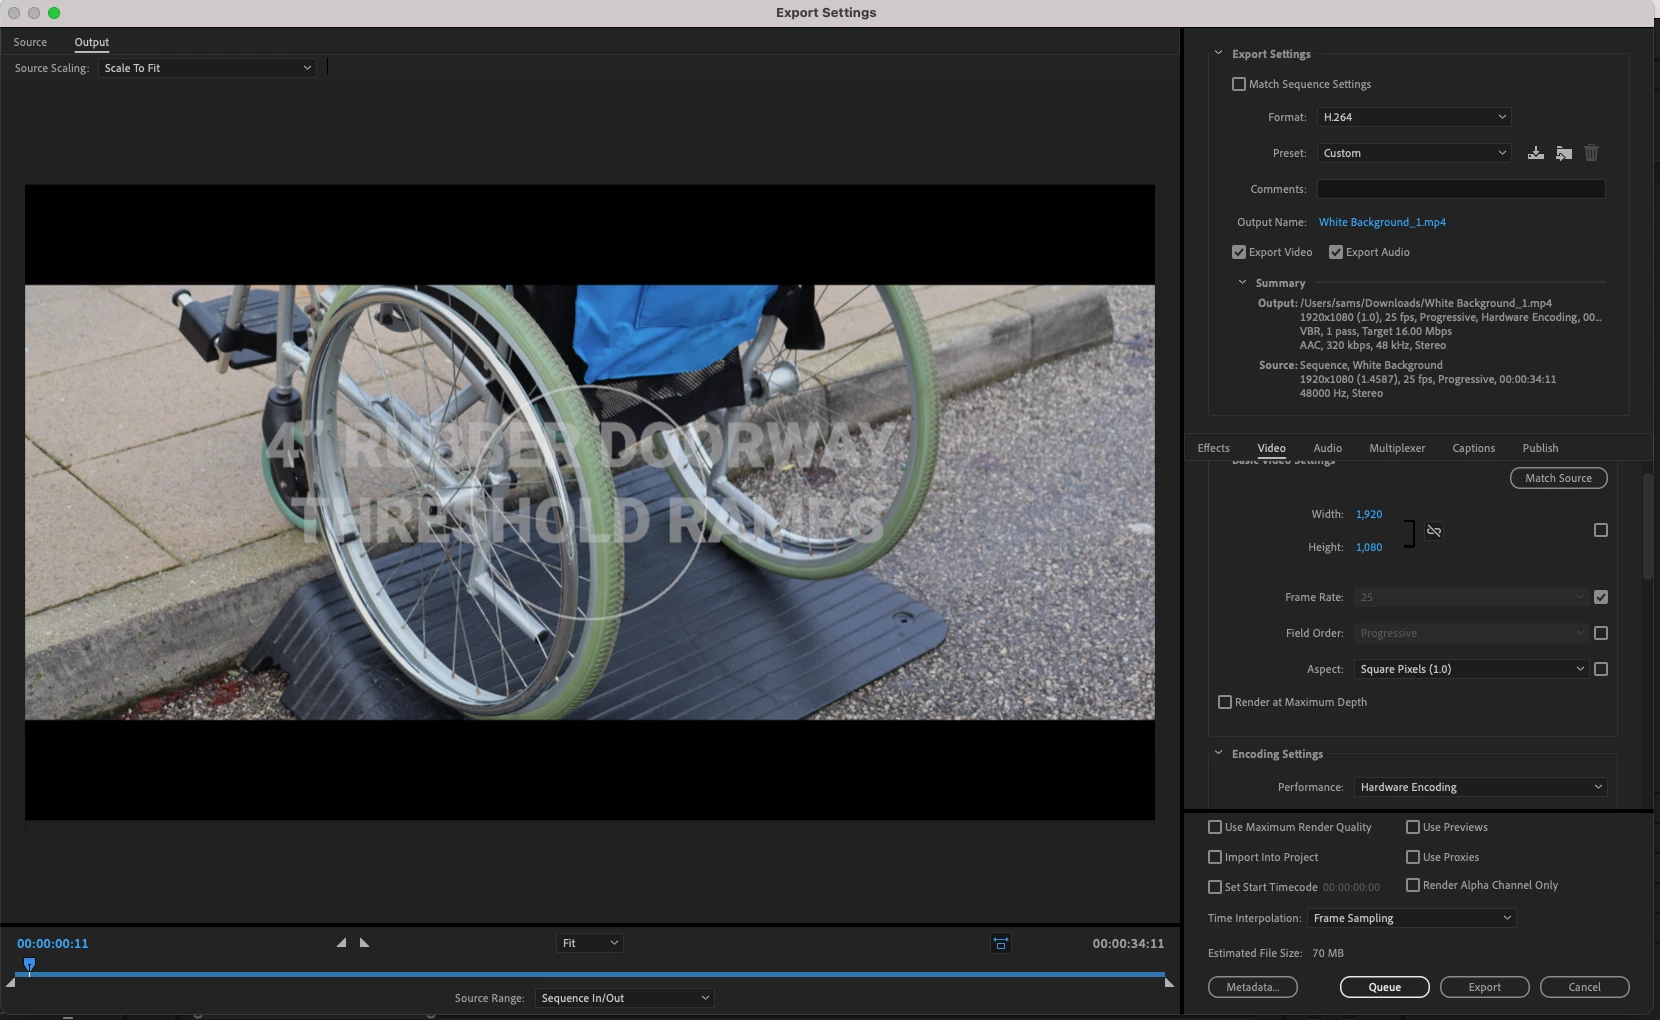Click the wheelchair video preview frame

pyautogui.click(x=590, y=502)
